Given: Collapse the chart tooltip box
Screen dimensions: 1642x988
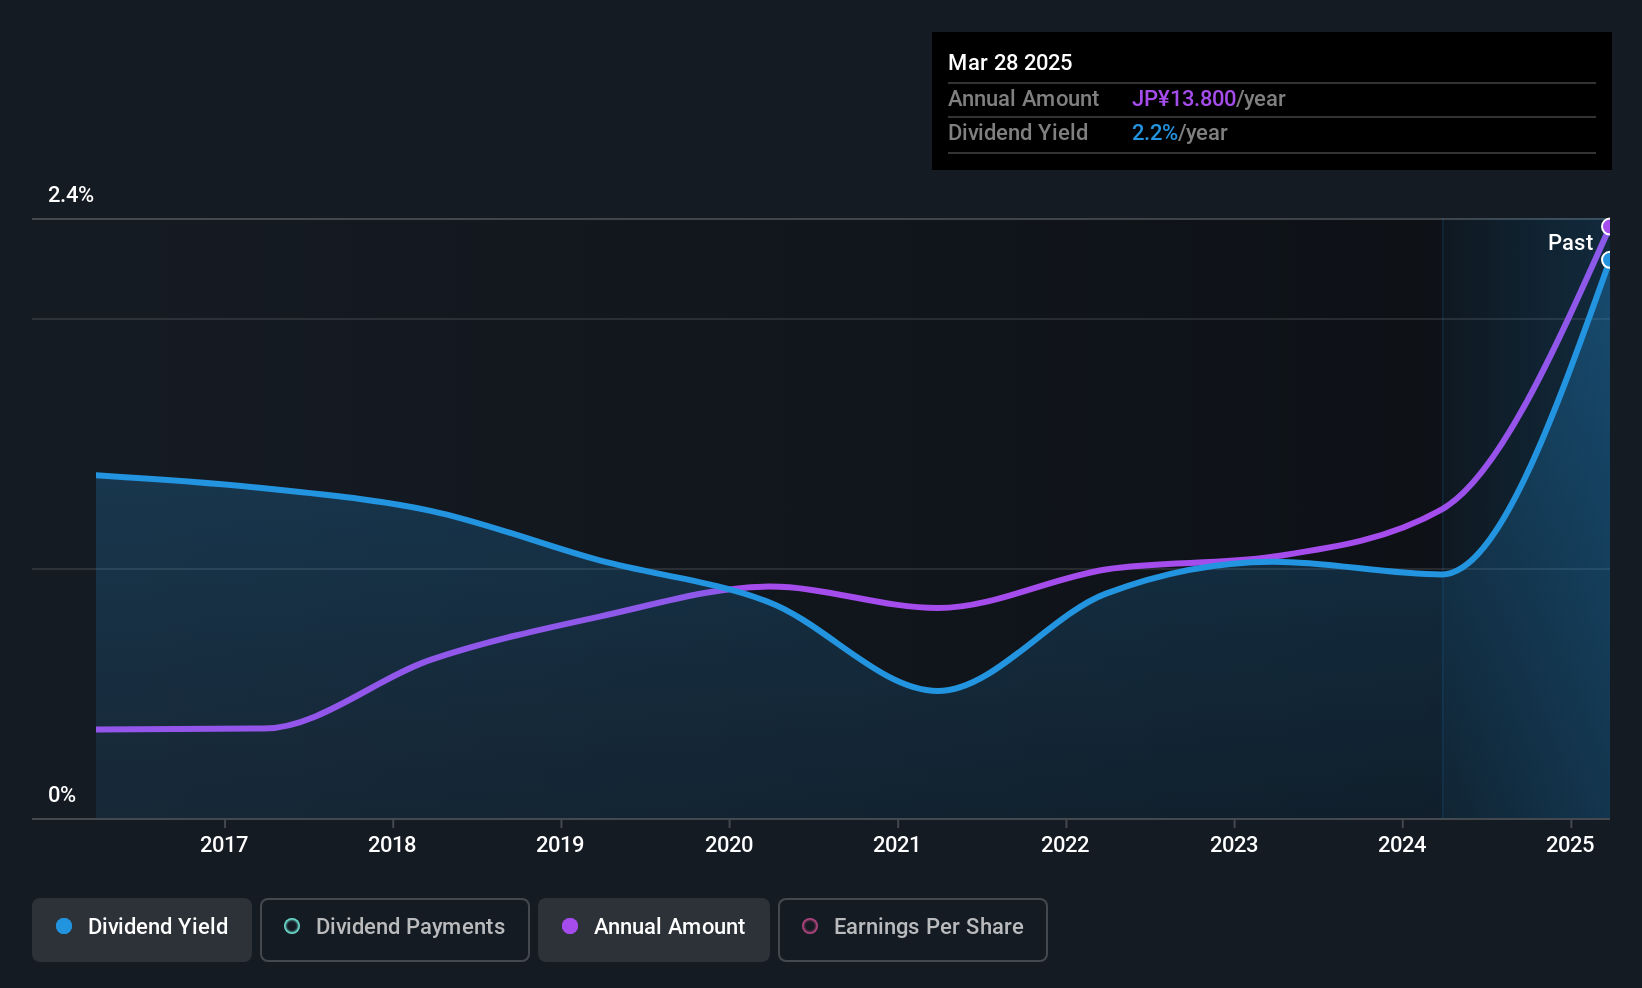Looking at the screenshot, I should pyautogui.click(x=1271, y=100).
